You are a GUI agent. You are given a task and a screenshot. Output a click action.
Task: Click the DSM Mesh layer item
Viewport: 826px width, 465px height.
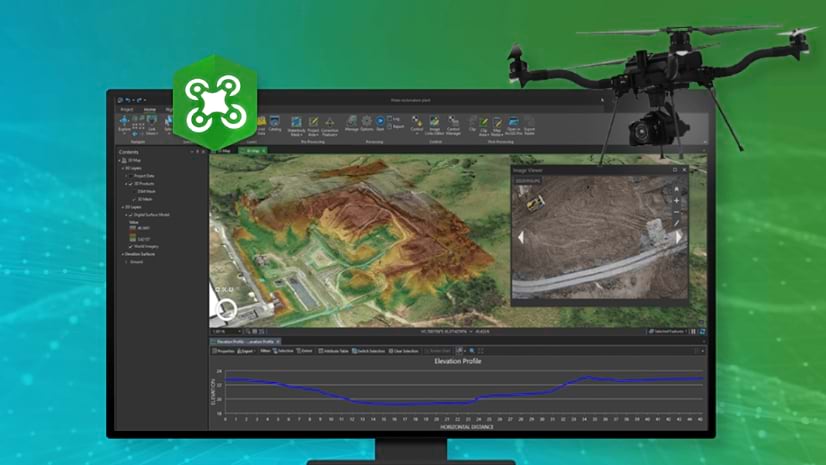tap(146, 192)
